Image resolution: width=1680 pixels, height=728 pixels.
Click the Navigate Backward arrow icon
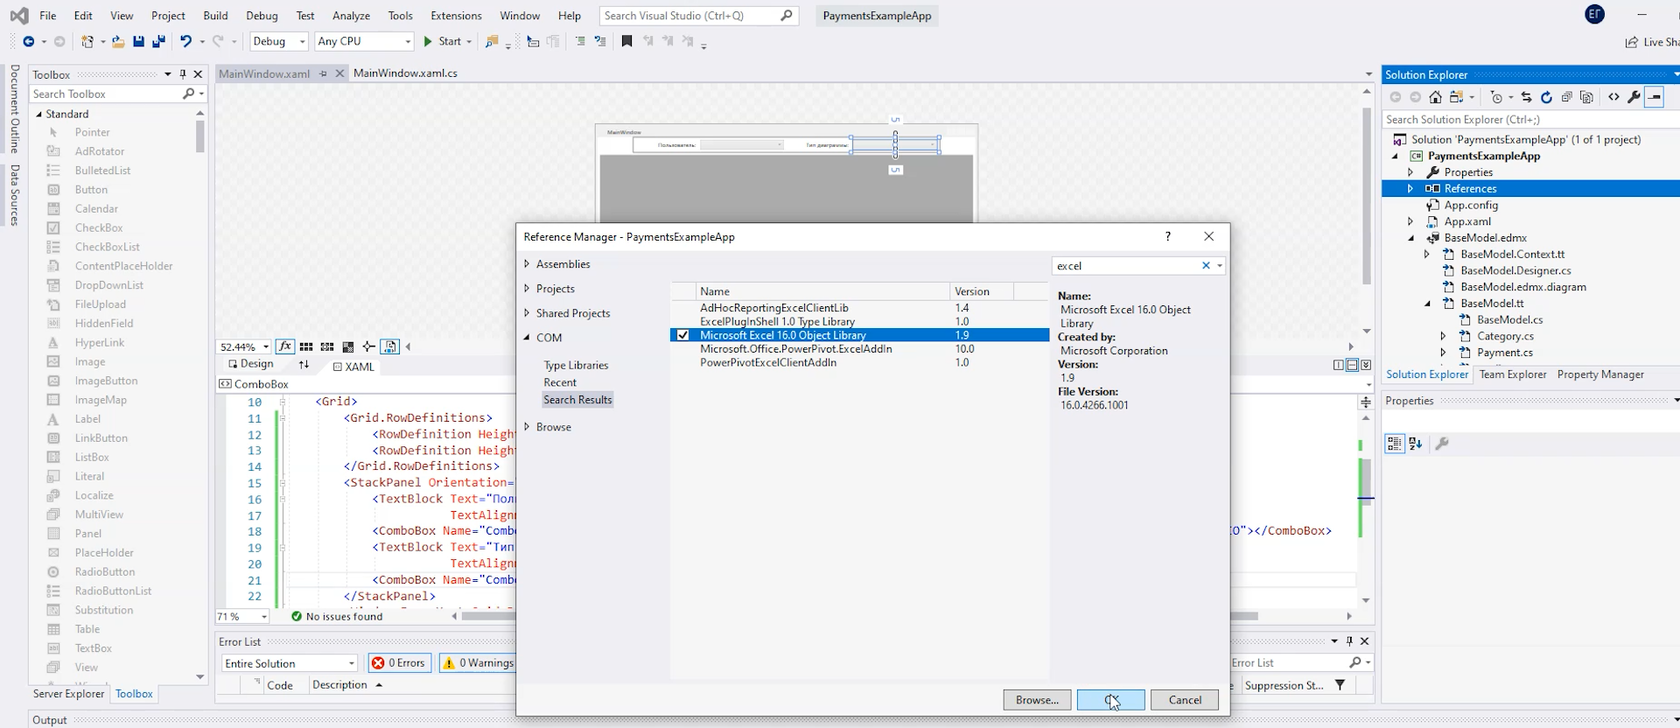28,41
